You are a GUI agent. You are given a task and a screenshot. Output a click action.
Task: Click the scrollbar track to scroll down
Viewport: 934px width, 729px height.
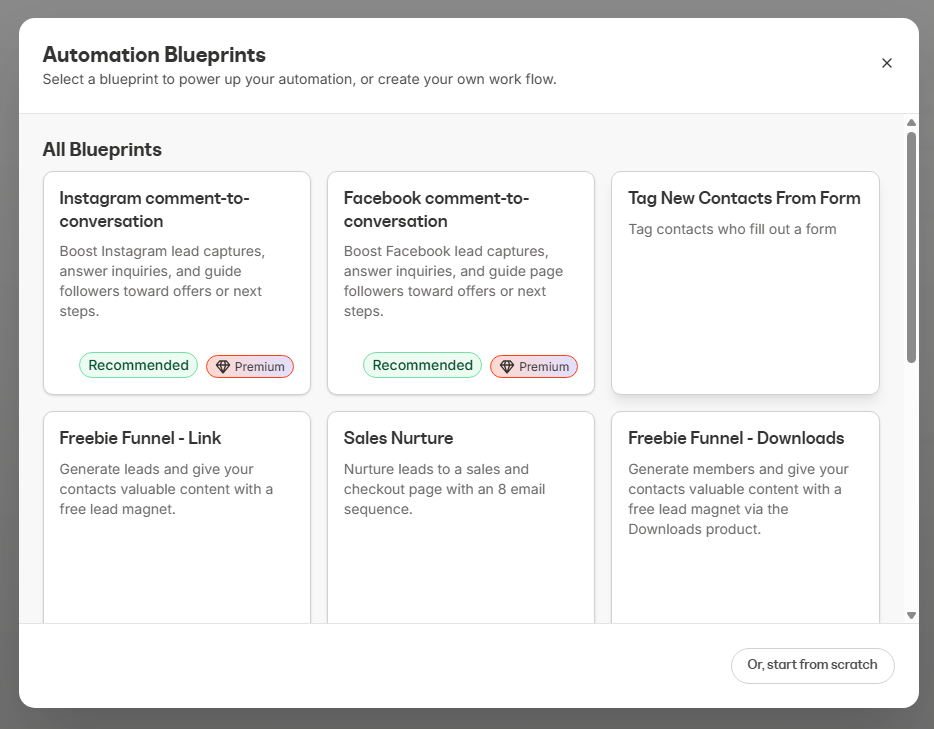[910, 480]
